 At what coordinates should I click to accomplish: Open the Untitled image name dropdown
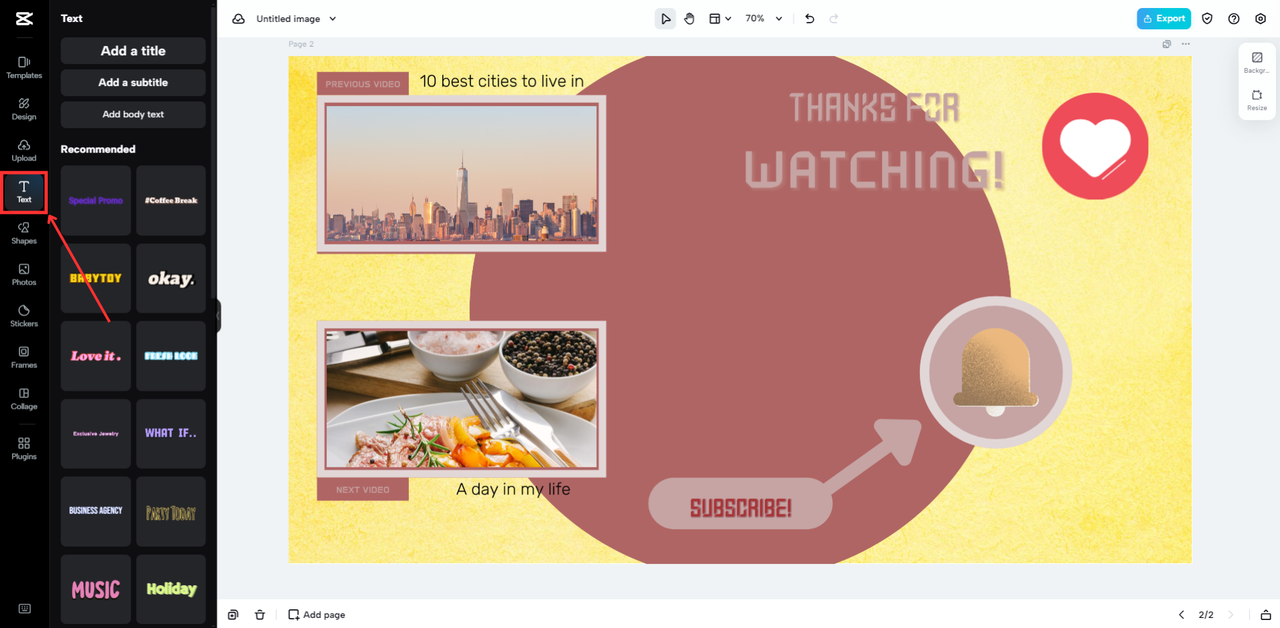tap(296, 19)
